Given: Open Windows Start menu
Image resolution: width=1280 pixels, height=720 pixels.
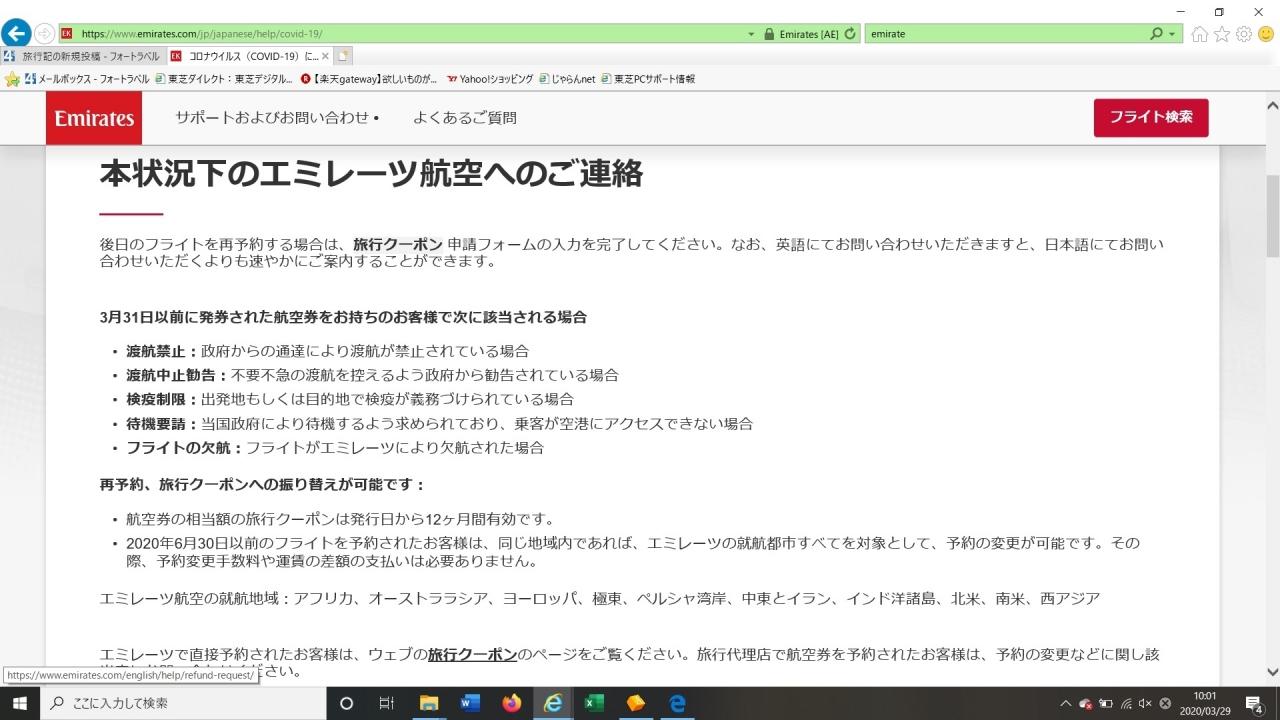Looking at the screenshot, I should (19, 703).
